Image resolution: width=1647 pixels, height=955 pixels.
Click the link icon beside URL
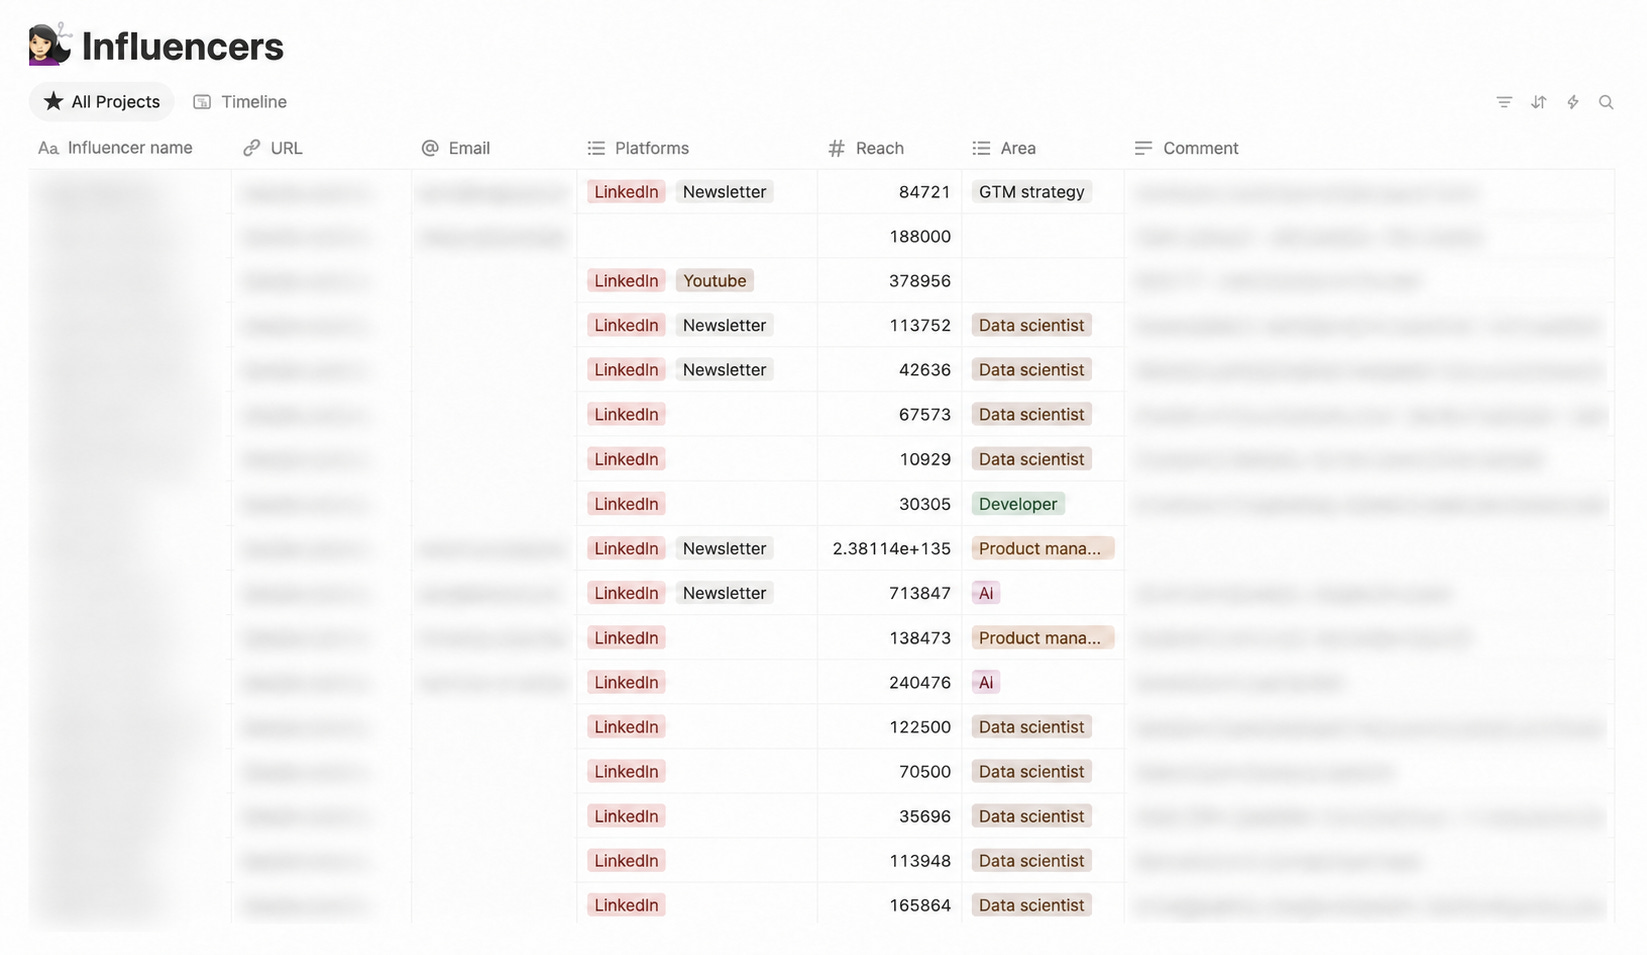click(x=252, y=148)
